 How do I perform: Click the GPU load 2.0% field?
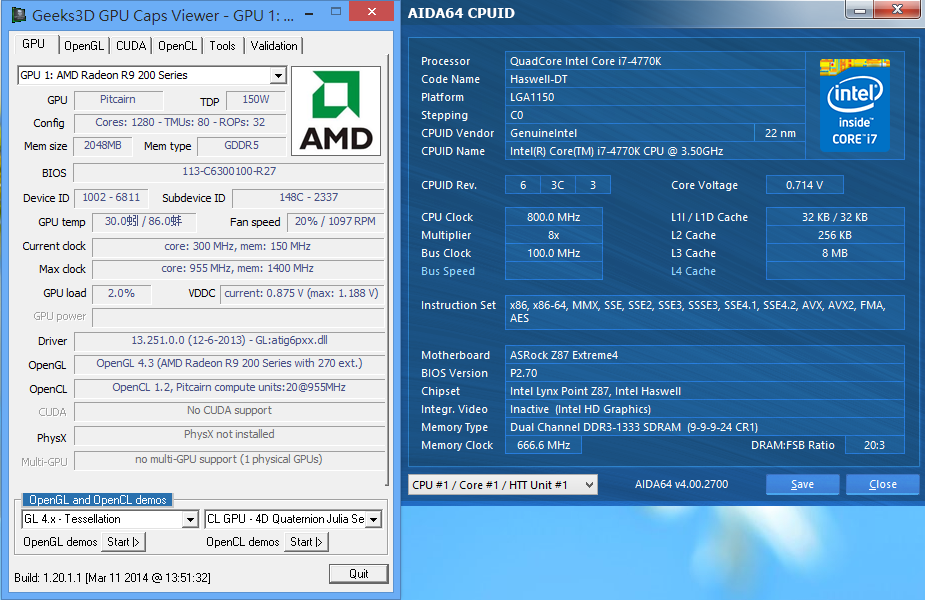point(121,294)
